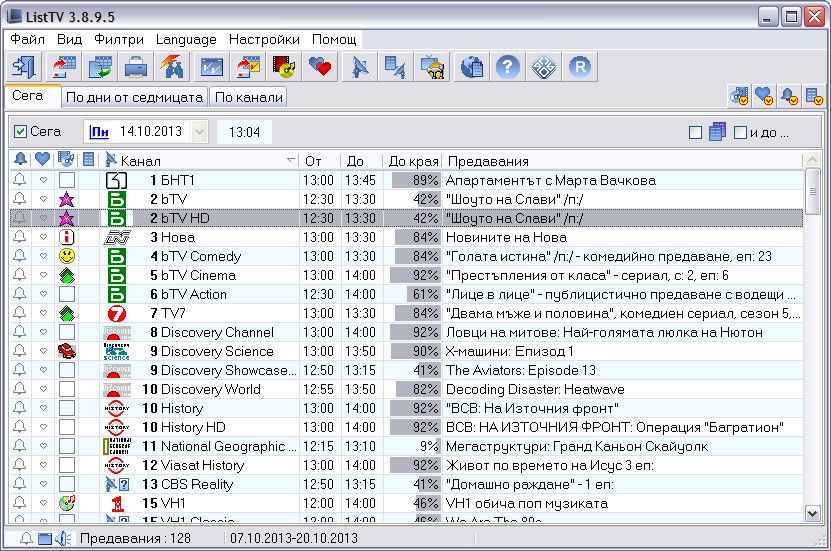Image resolution: width=831 pixels, height=551 pixels.
Task: Open search with the binoculars icon
Action: click(x=172, y=67)
